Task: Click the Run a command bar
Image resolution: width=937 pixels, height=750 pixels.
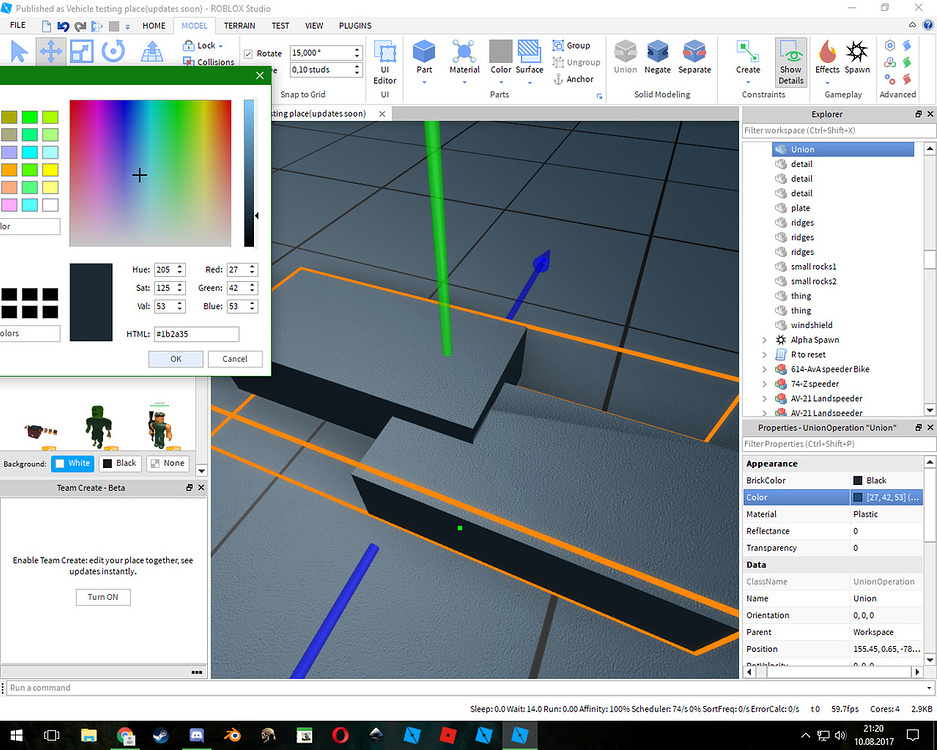Action: pyautogui.click(x=467, y=688)
